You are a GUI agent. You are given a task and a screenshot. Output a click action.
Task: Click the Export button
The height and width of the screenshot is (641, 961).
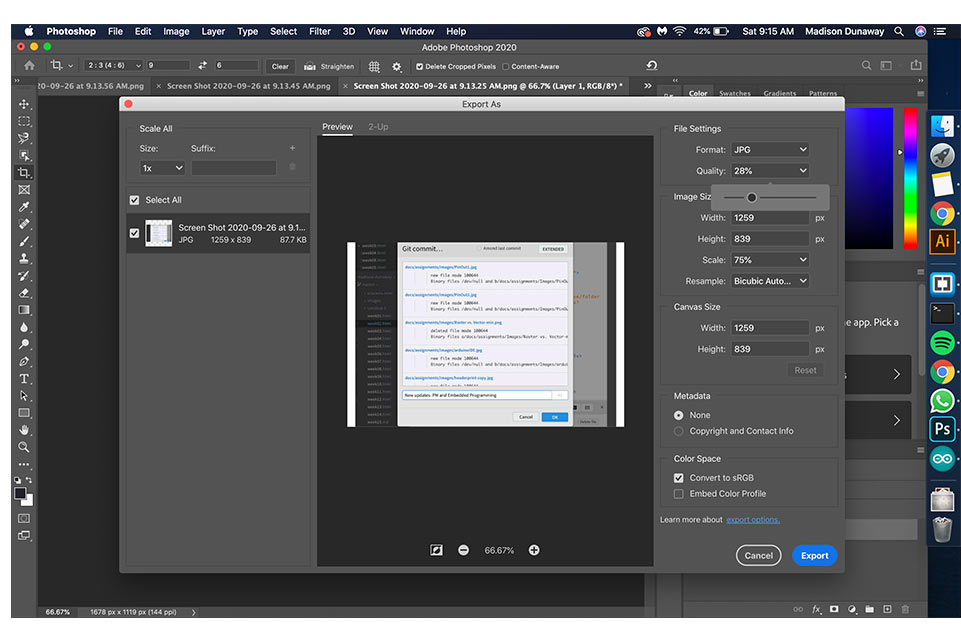coord(815,555)
